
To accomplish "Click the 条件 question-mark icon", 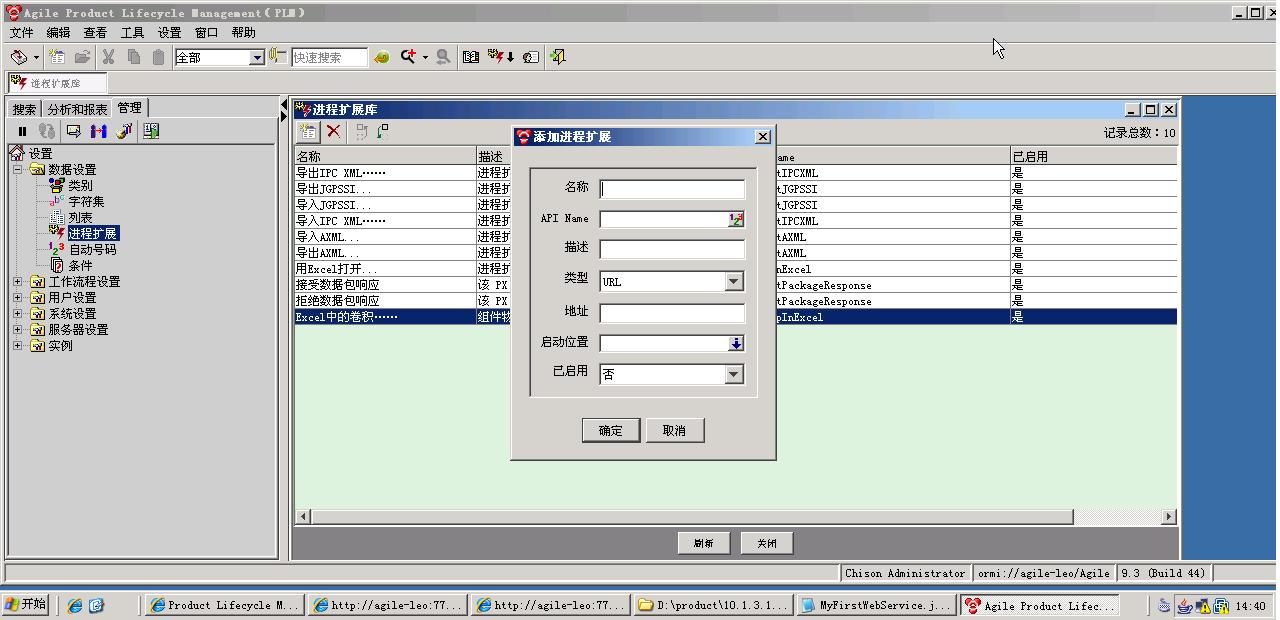I will [57, 265].
